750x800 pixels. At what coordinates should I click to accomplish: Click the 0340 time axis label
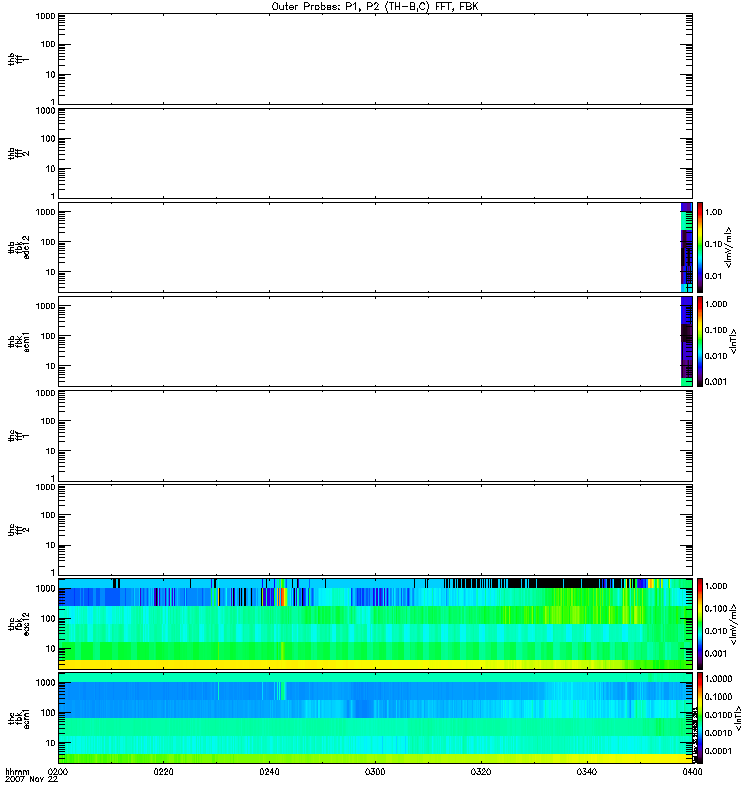(x=587, y=772)
